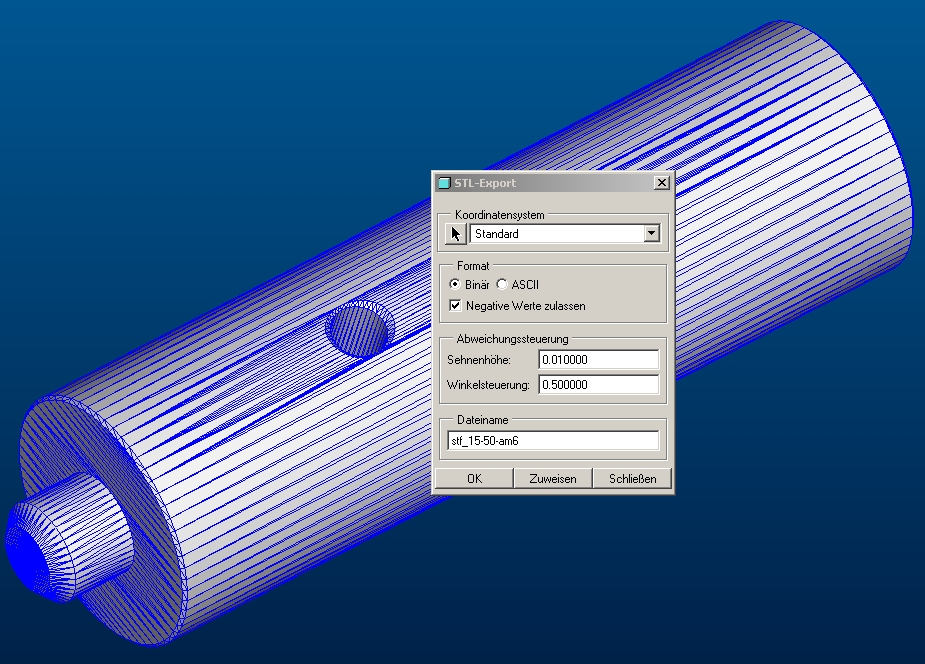
Task: Click the coordinate system selection arrow icon
Action: click(x=455, y=234)
